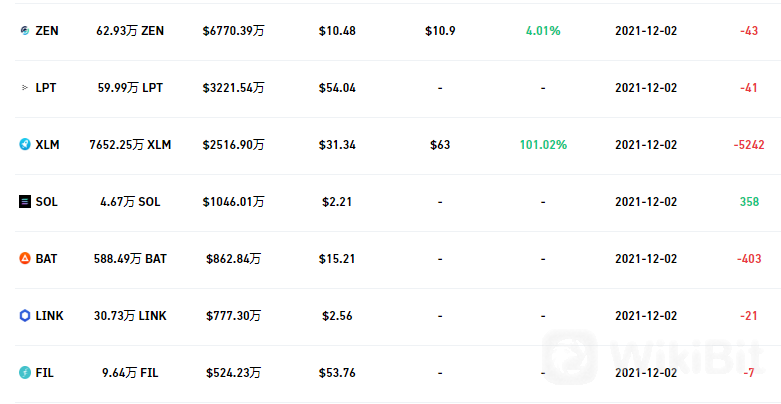This screenshot has width=781, height=404.
Task: Click the 4.01% ZEN gain figure
Action: (543, 31)
